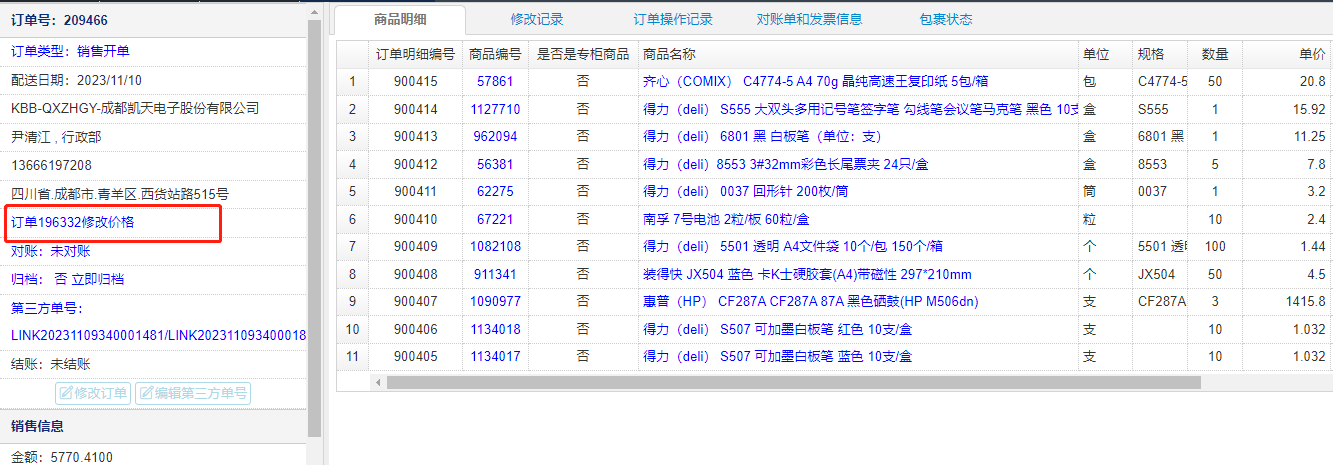Open the 得力 5501 透明 A4文件袋 product
Image resolution: width=1333 pixels, height=465 pixels.
click(x=792, y=246)
